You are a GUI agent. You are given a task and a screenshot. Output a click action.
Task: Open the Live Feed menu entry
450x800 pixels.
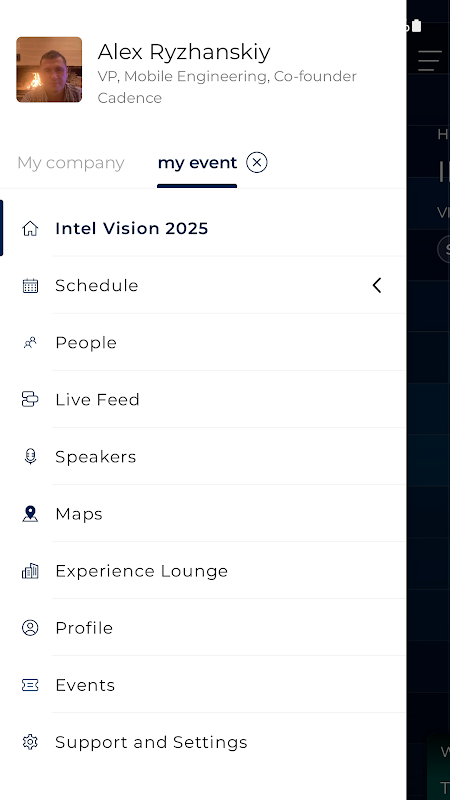pos(204,399)
